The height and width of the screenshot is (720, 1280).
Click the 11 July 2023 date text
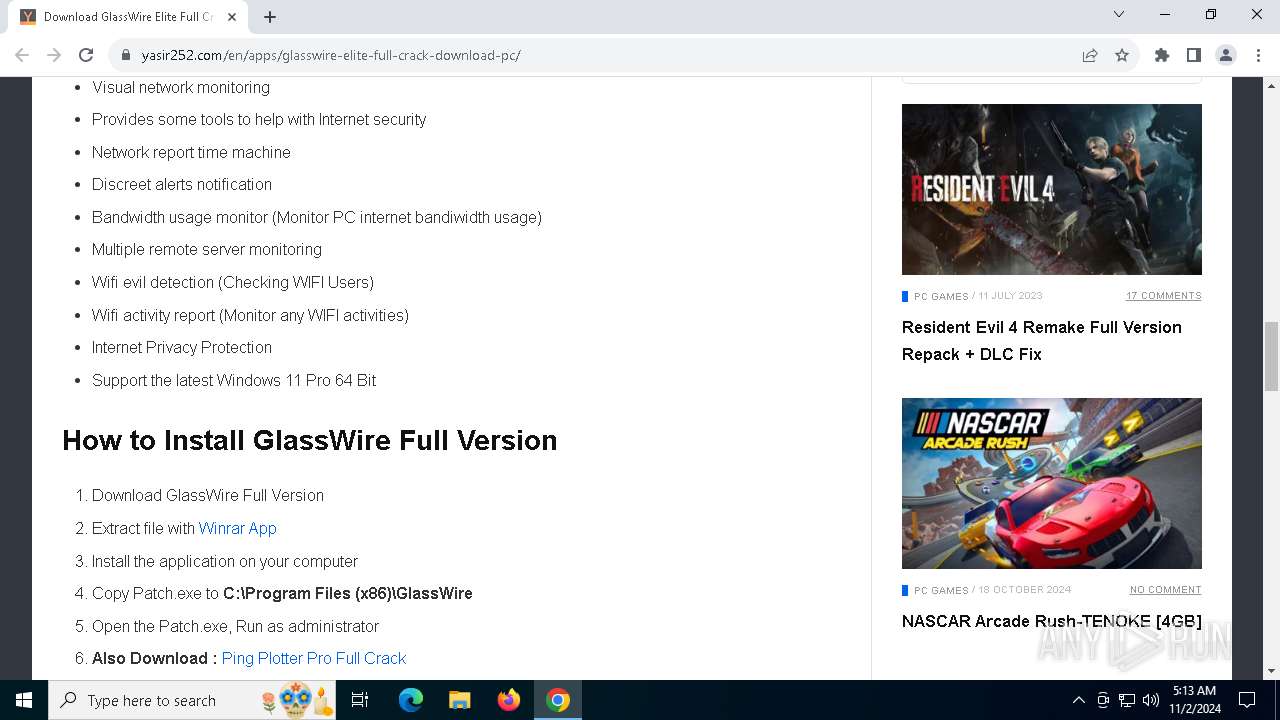(x=1010, y=296)
